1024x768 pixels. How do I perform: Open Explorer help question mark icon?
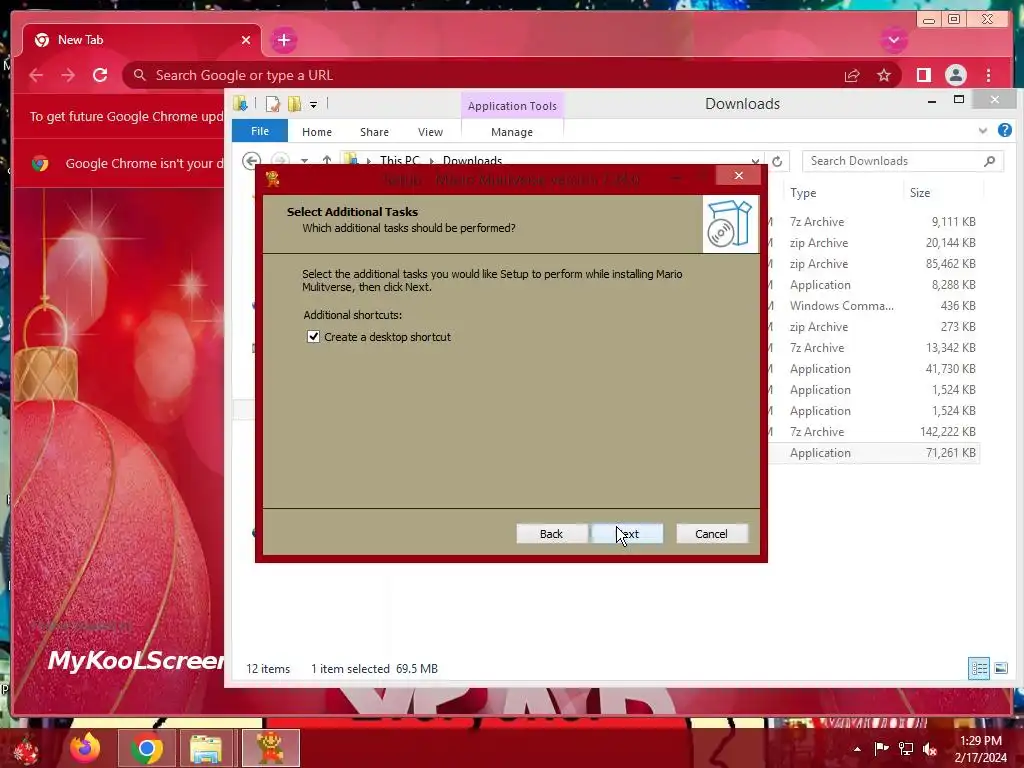pyautogui.click(x=1004, y=130)
